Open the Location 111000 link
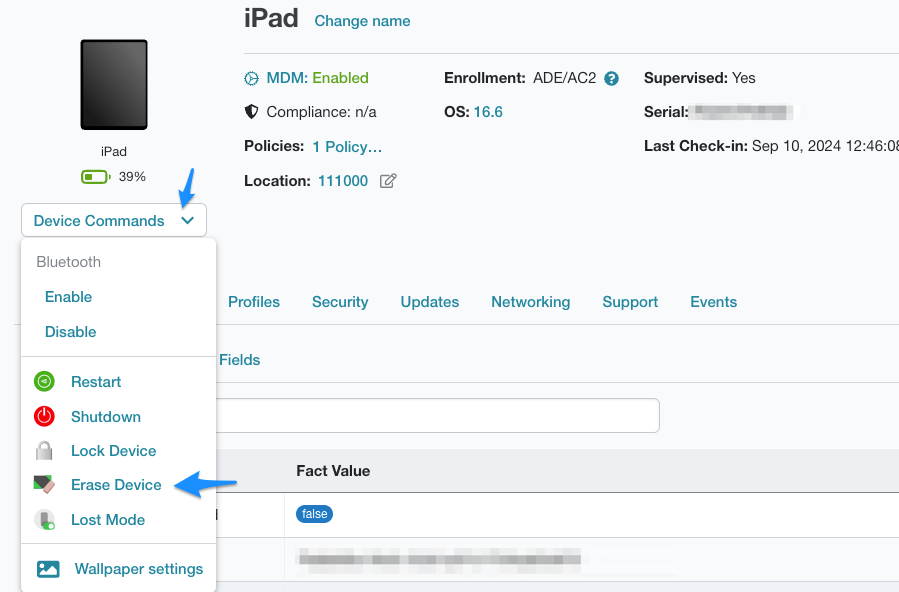Screen dimensions: 899x592 (x=343, y=181)
